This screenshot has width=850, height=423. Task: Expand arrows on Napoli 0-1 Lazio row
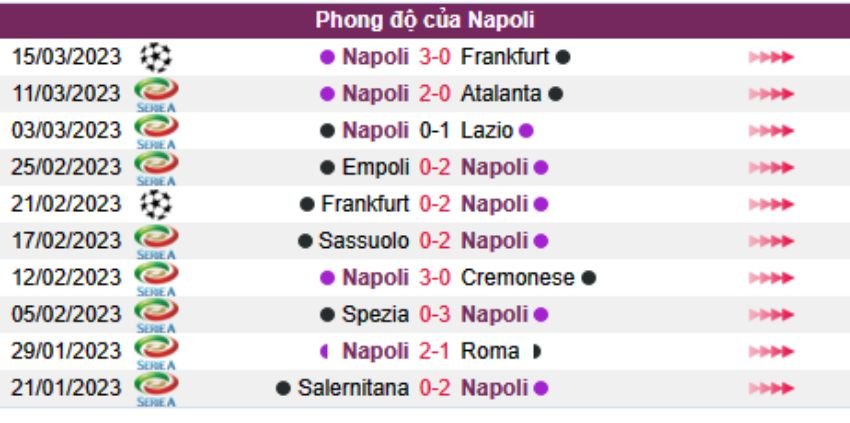click(771, 131)
